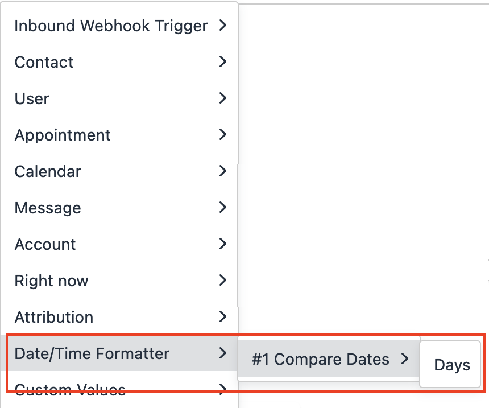Select the Right now menu item
Viewport: 489px width, 408px height.
pyautogui.click(x=119, y=281)
